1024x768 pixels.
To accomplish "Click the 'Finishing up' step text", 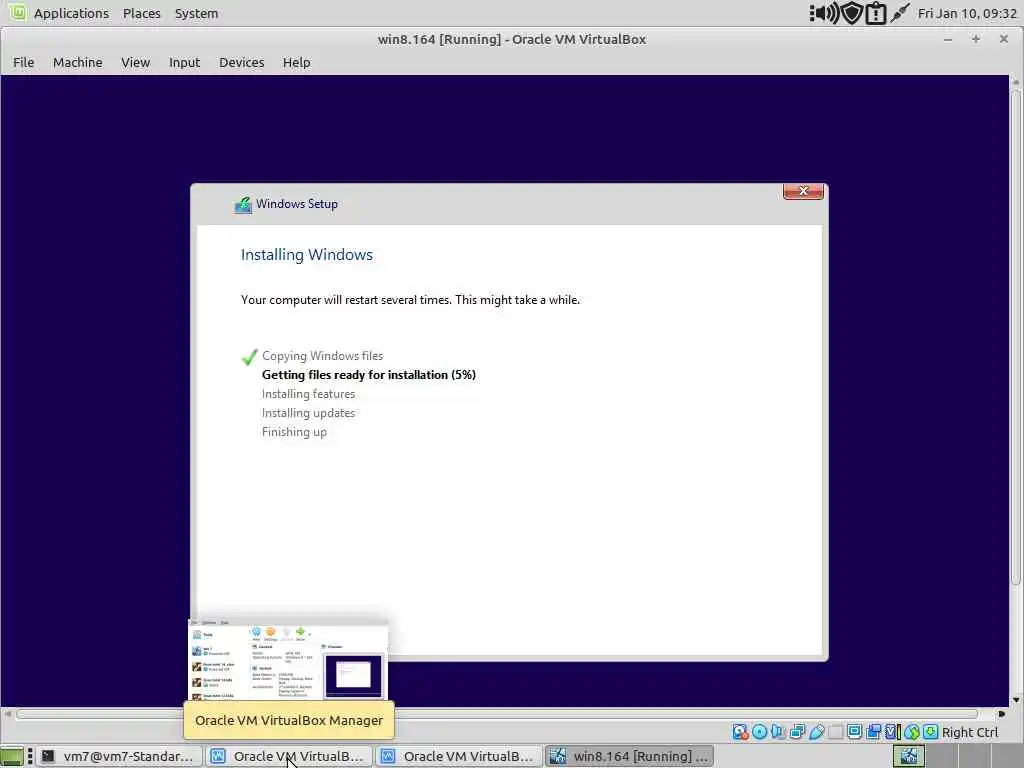I will point(295,432).
